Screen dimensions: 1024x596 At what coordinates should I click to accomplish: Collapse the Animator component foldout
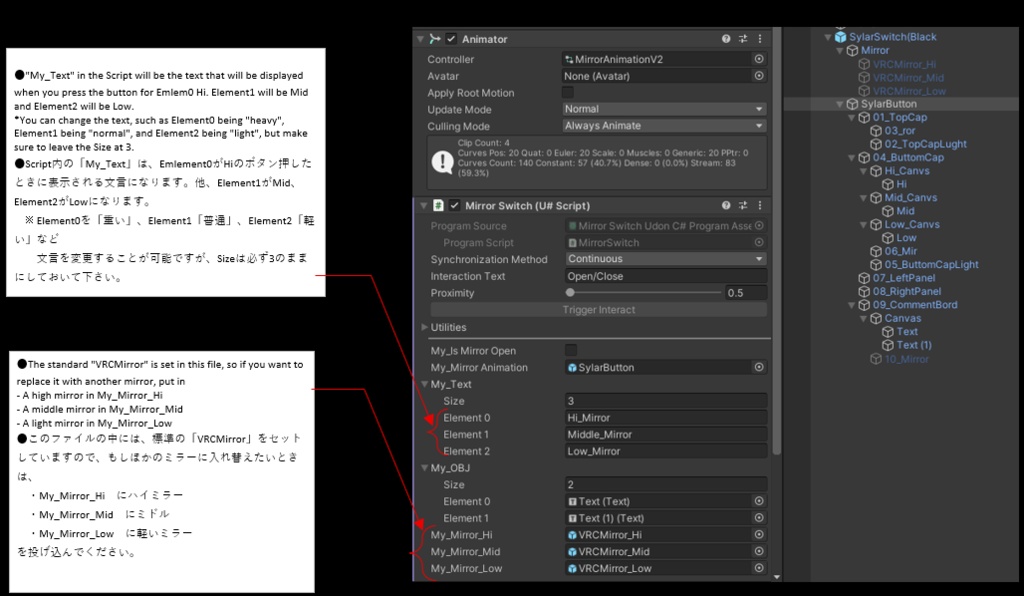[421, 39]
